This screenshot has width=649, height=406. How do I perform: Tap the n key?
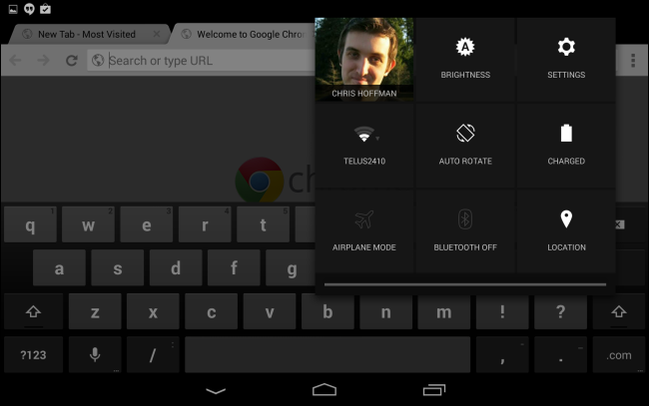[x=386, y=311]
